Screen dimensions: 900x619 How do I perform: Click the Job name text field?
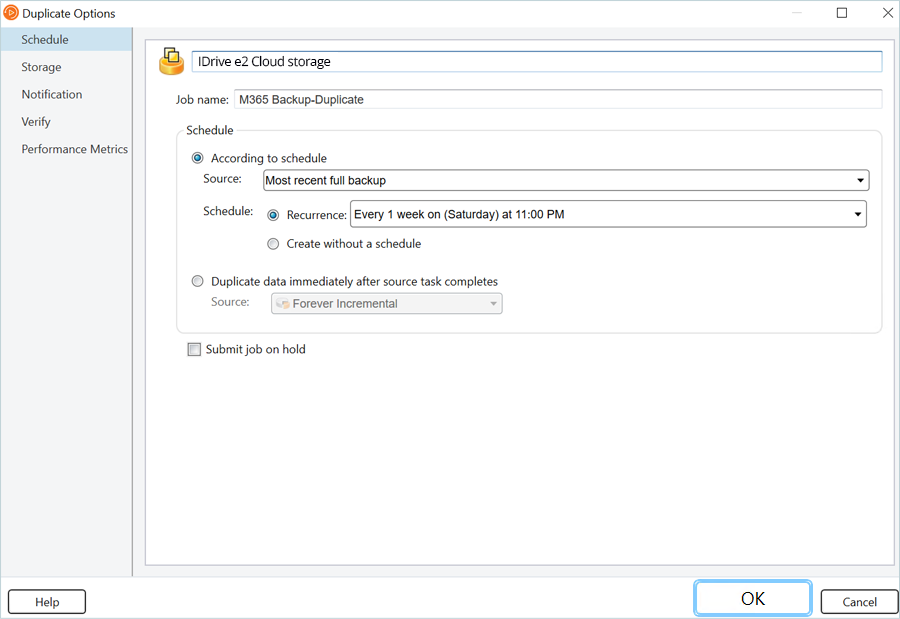[x=557, y=99]
